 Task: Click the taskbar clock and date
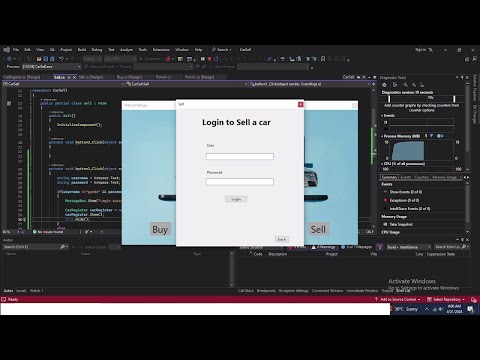click(454, 309)
